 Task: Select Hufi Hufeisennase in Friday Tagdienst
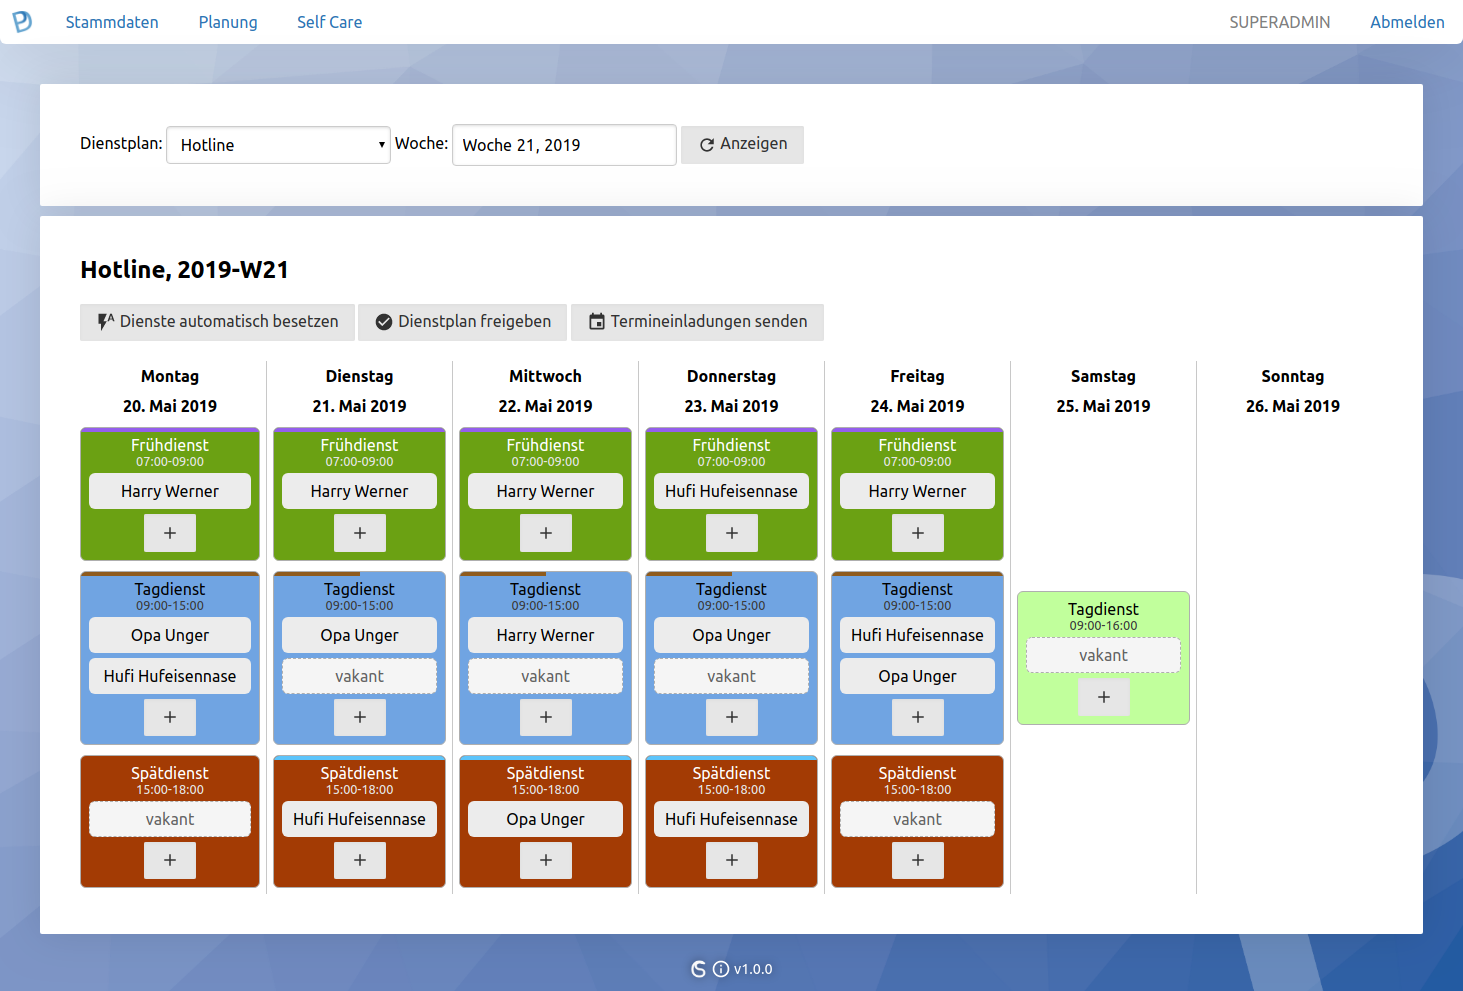click(x=918, y=635)
